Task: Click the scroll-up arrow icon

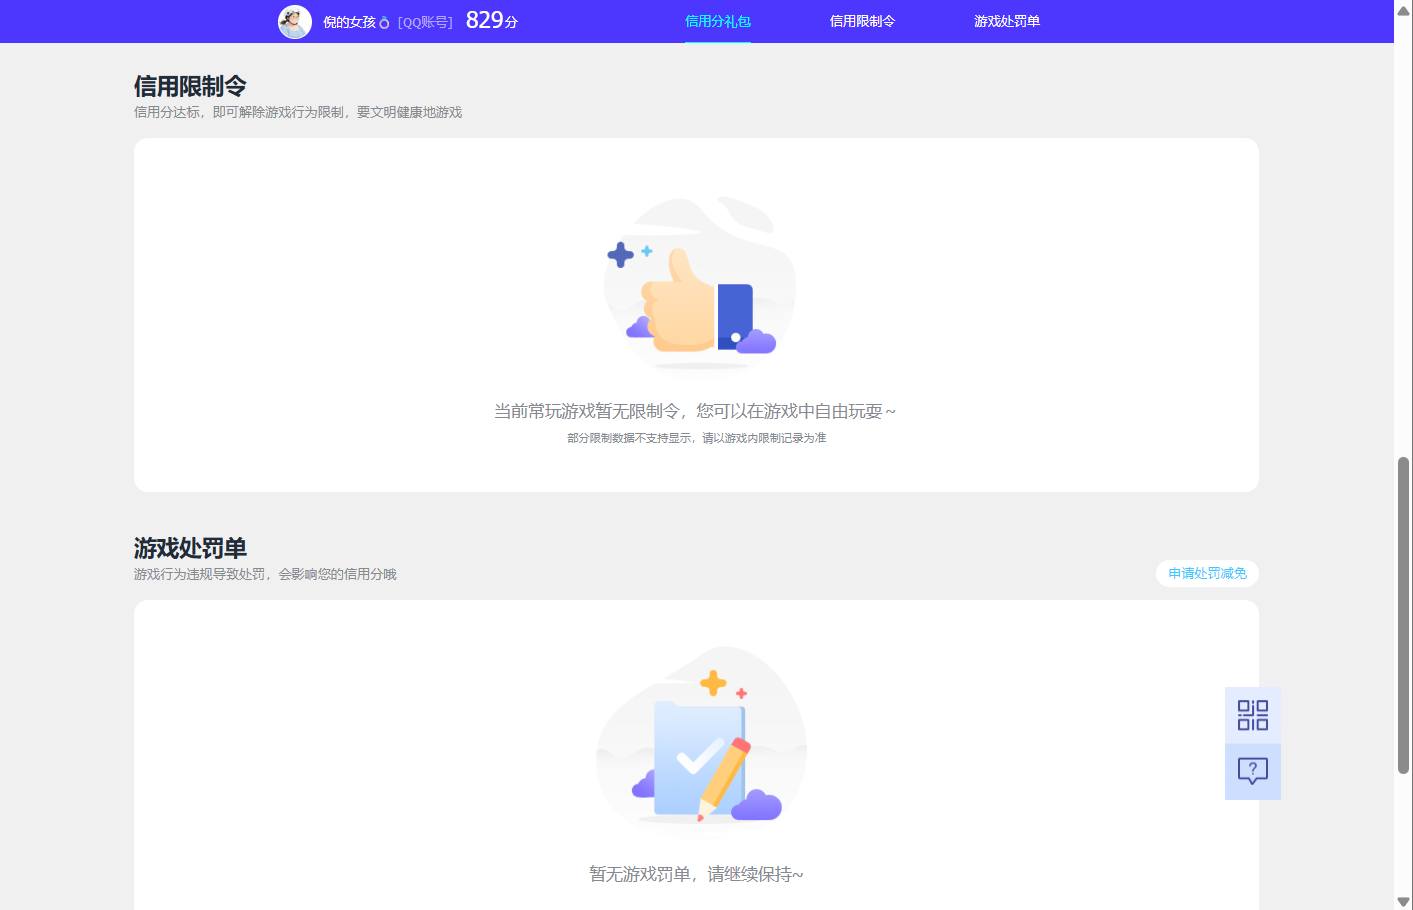Action: (1404, 10)
